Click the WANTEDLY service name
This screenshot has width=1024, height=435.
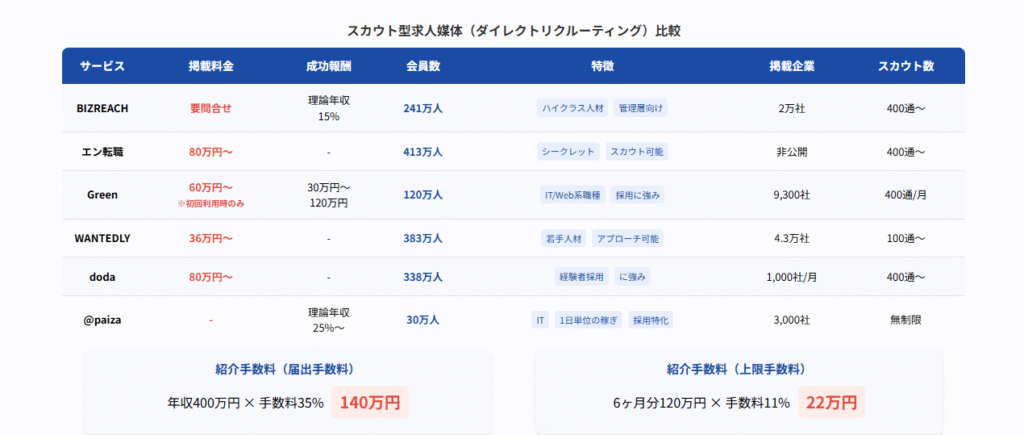(102, 238)
